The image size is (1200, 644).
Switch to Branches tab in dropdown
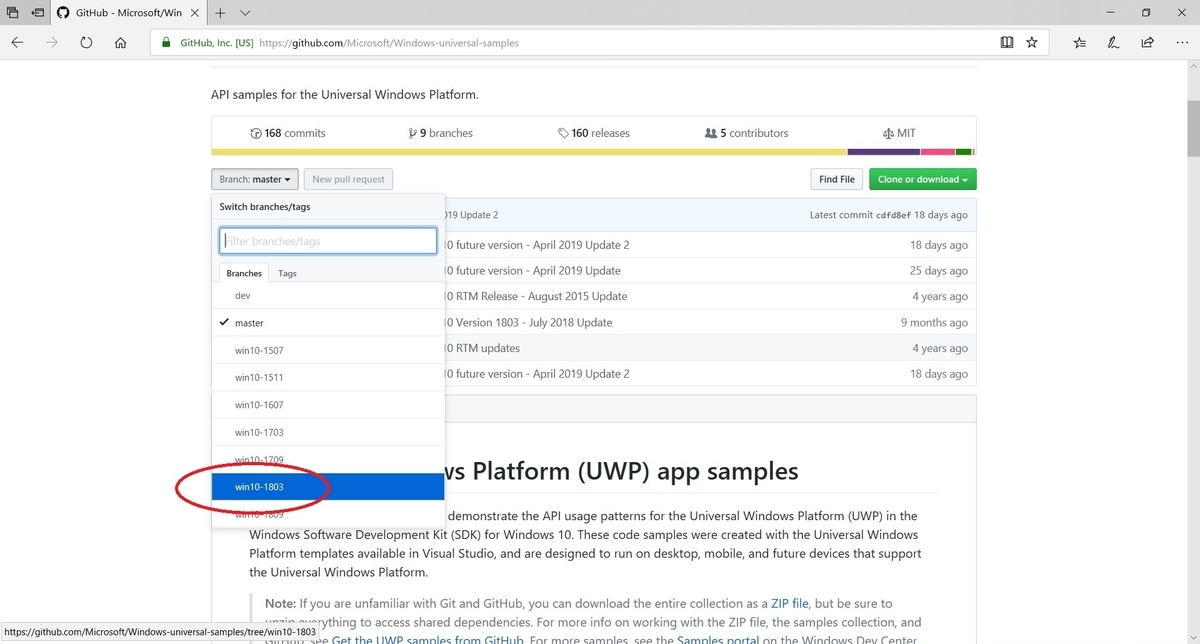coord(244,273)
